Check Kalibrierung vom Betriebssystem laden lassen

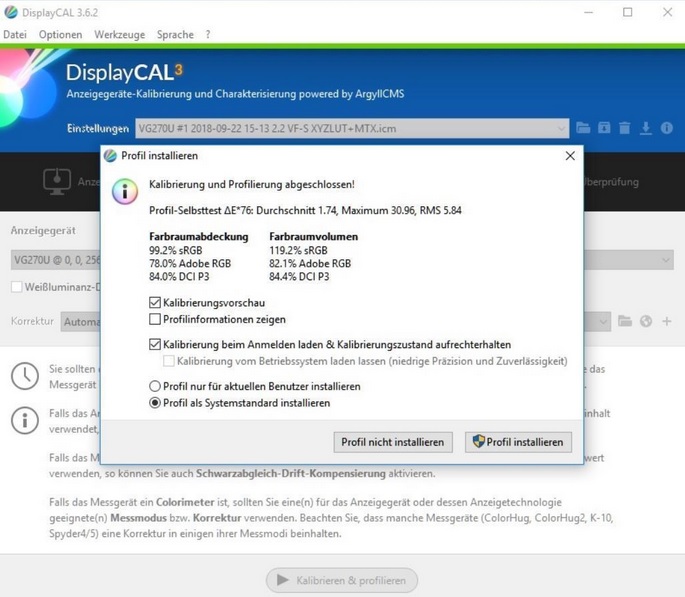(169, 361)
